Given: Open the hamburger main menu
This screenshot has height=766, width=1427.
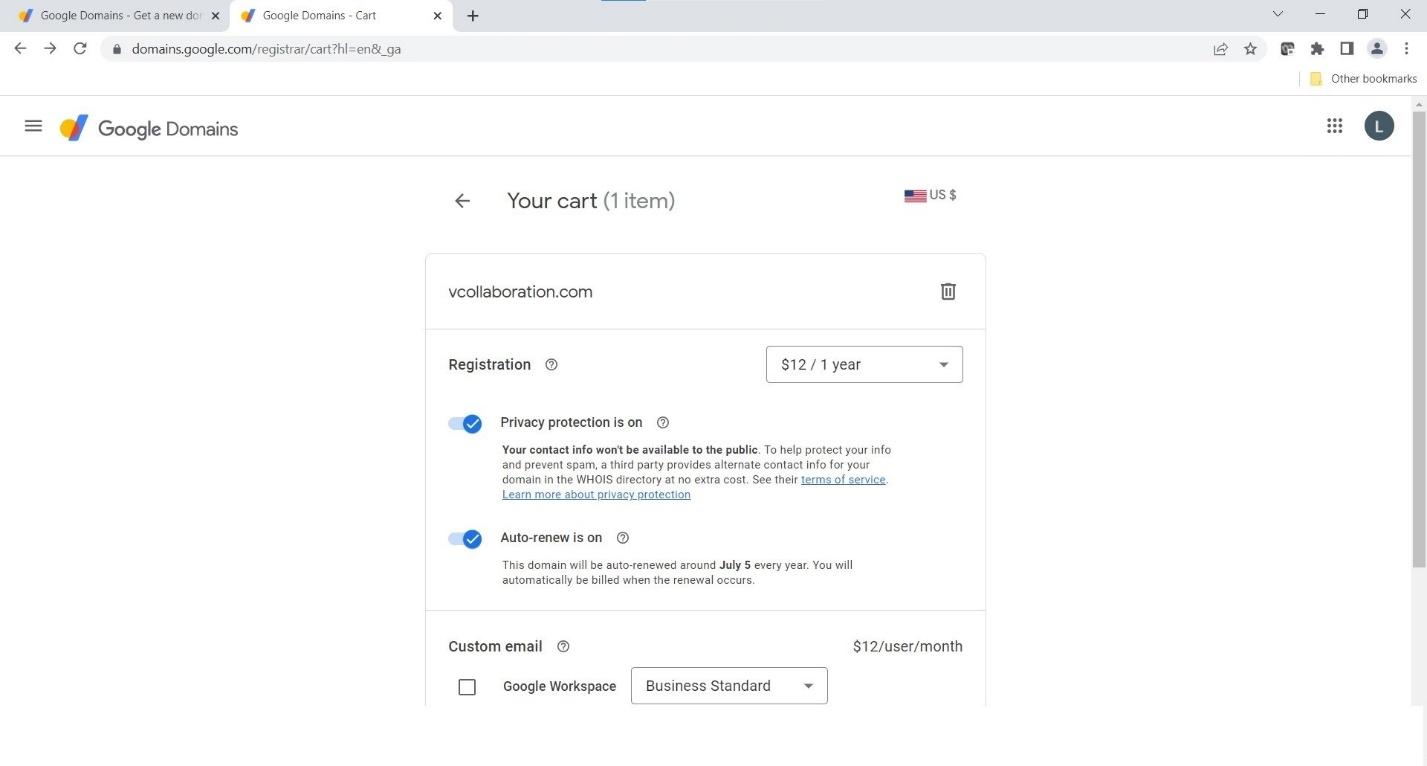Looking at the screenshot, I should click(x=33, y=126).
